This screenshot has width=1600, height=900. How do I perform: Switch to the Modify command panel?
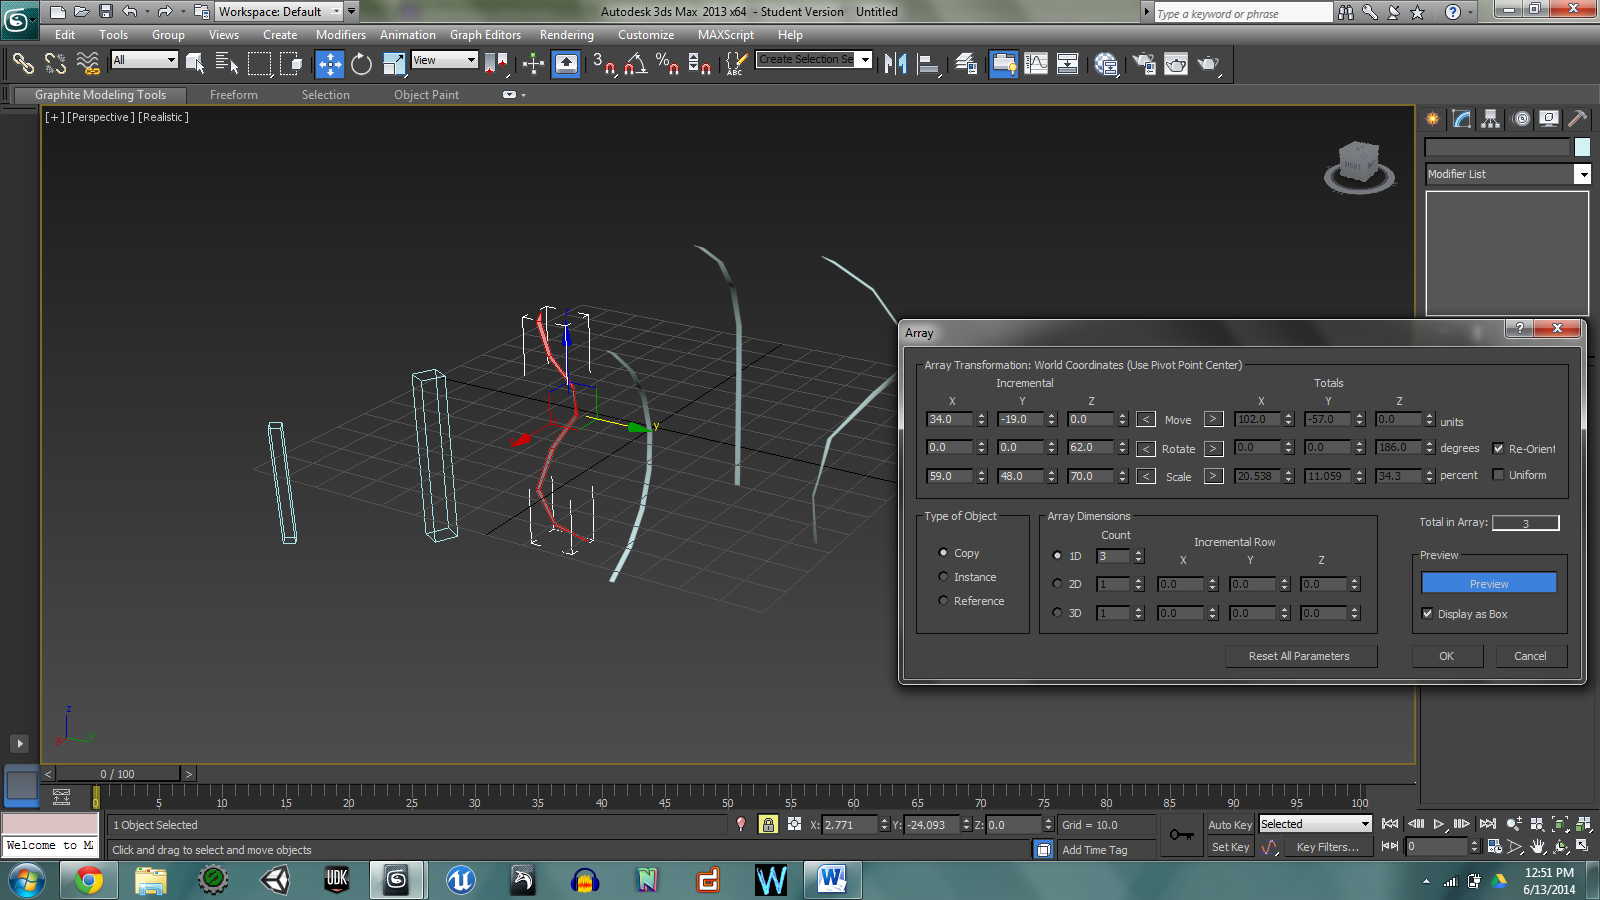pos(1462,119)
